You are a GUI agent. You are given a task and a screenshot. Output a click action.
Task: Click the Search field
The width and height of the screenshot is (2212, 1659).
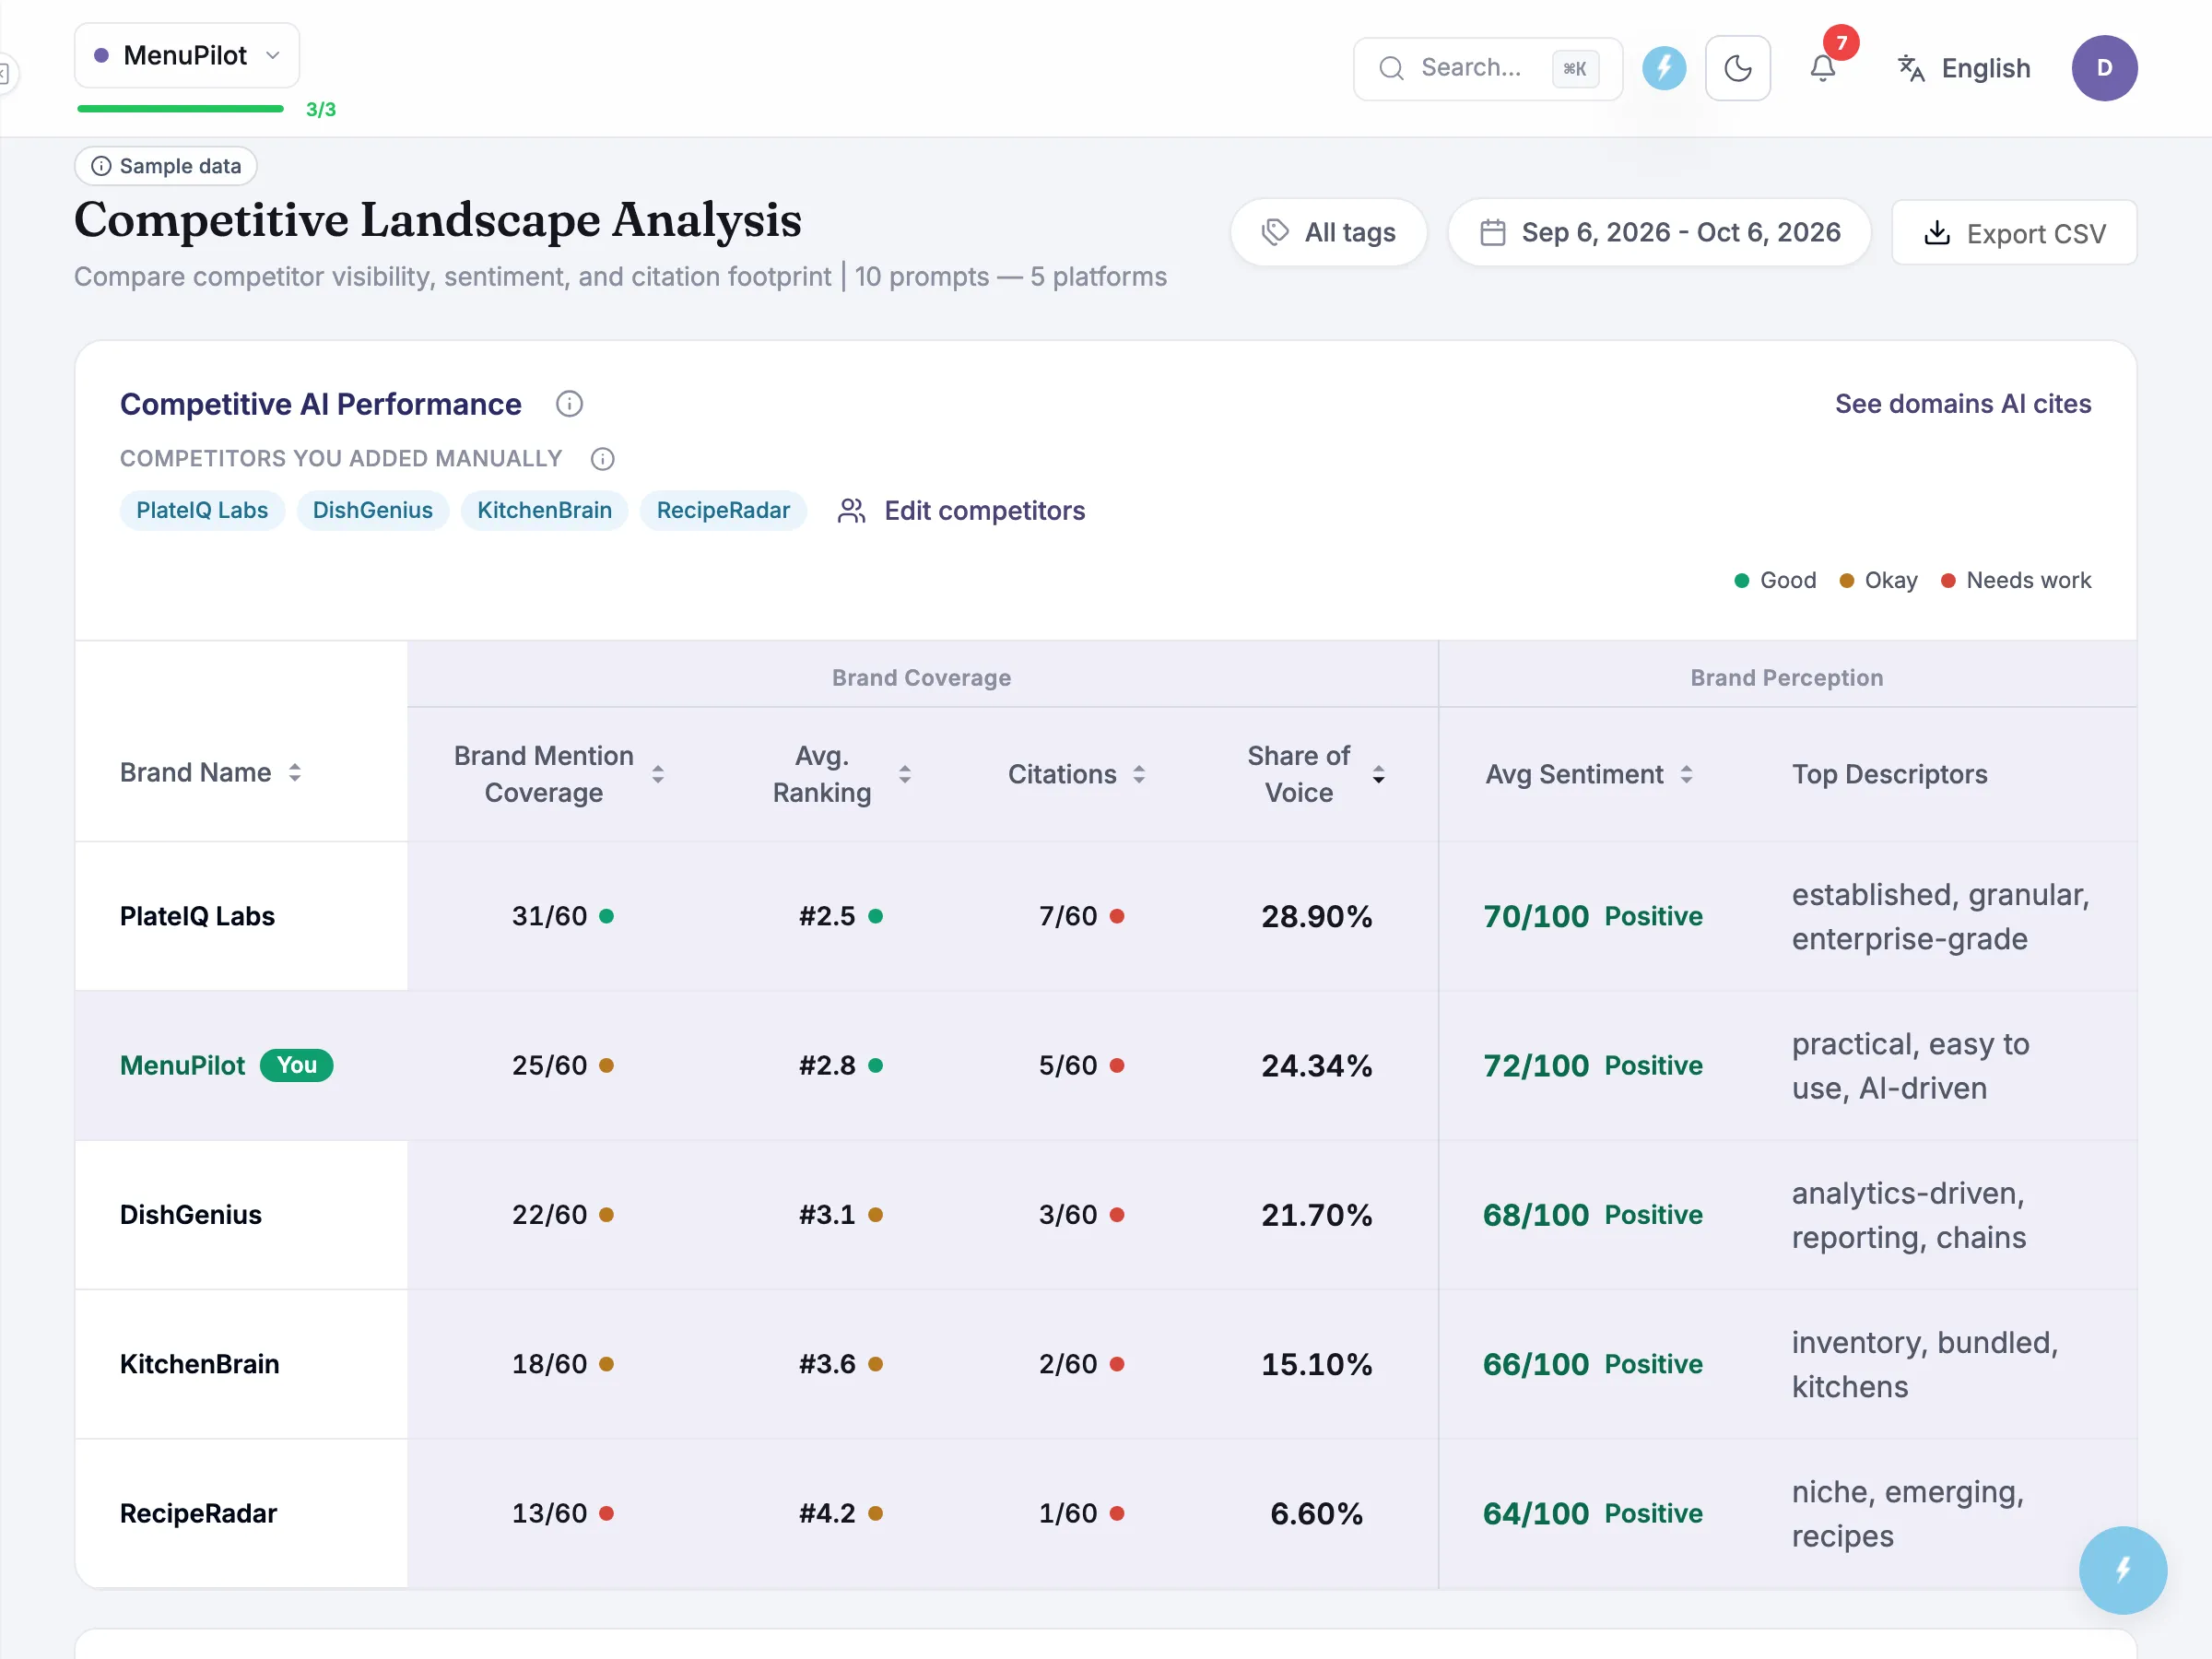[x=1487, y=68]
